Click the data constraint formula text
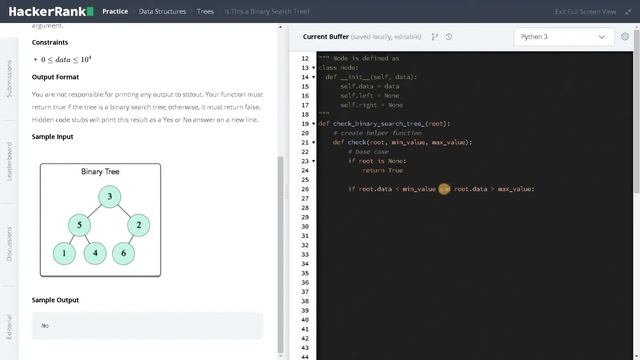640x360 pixels. click(66, 60)
